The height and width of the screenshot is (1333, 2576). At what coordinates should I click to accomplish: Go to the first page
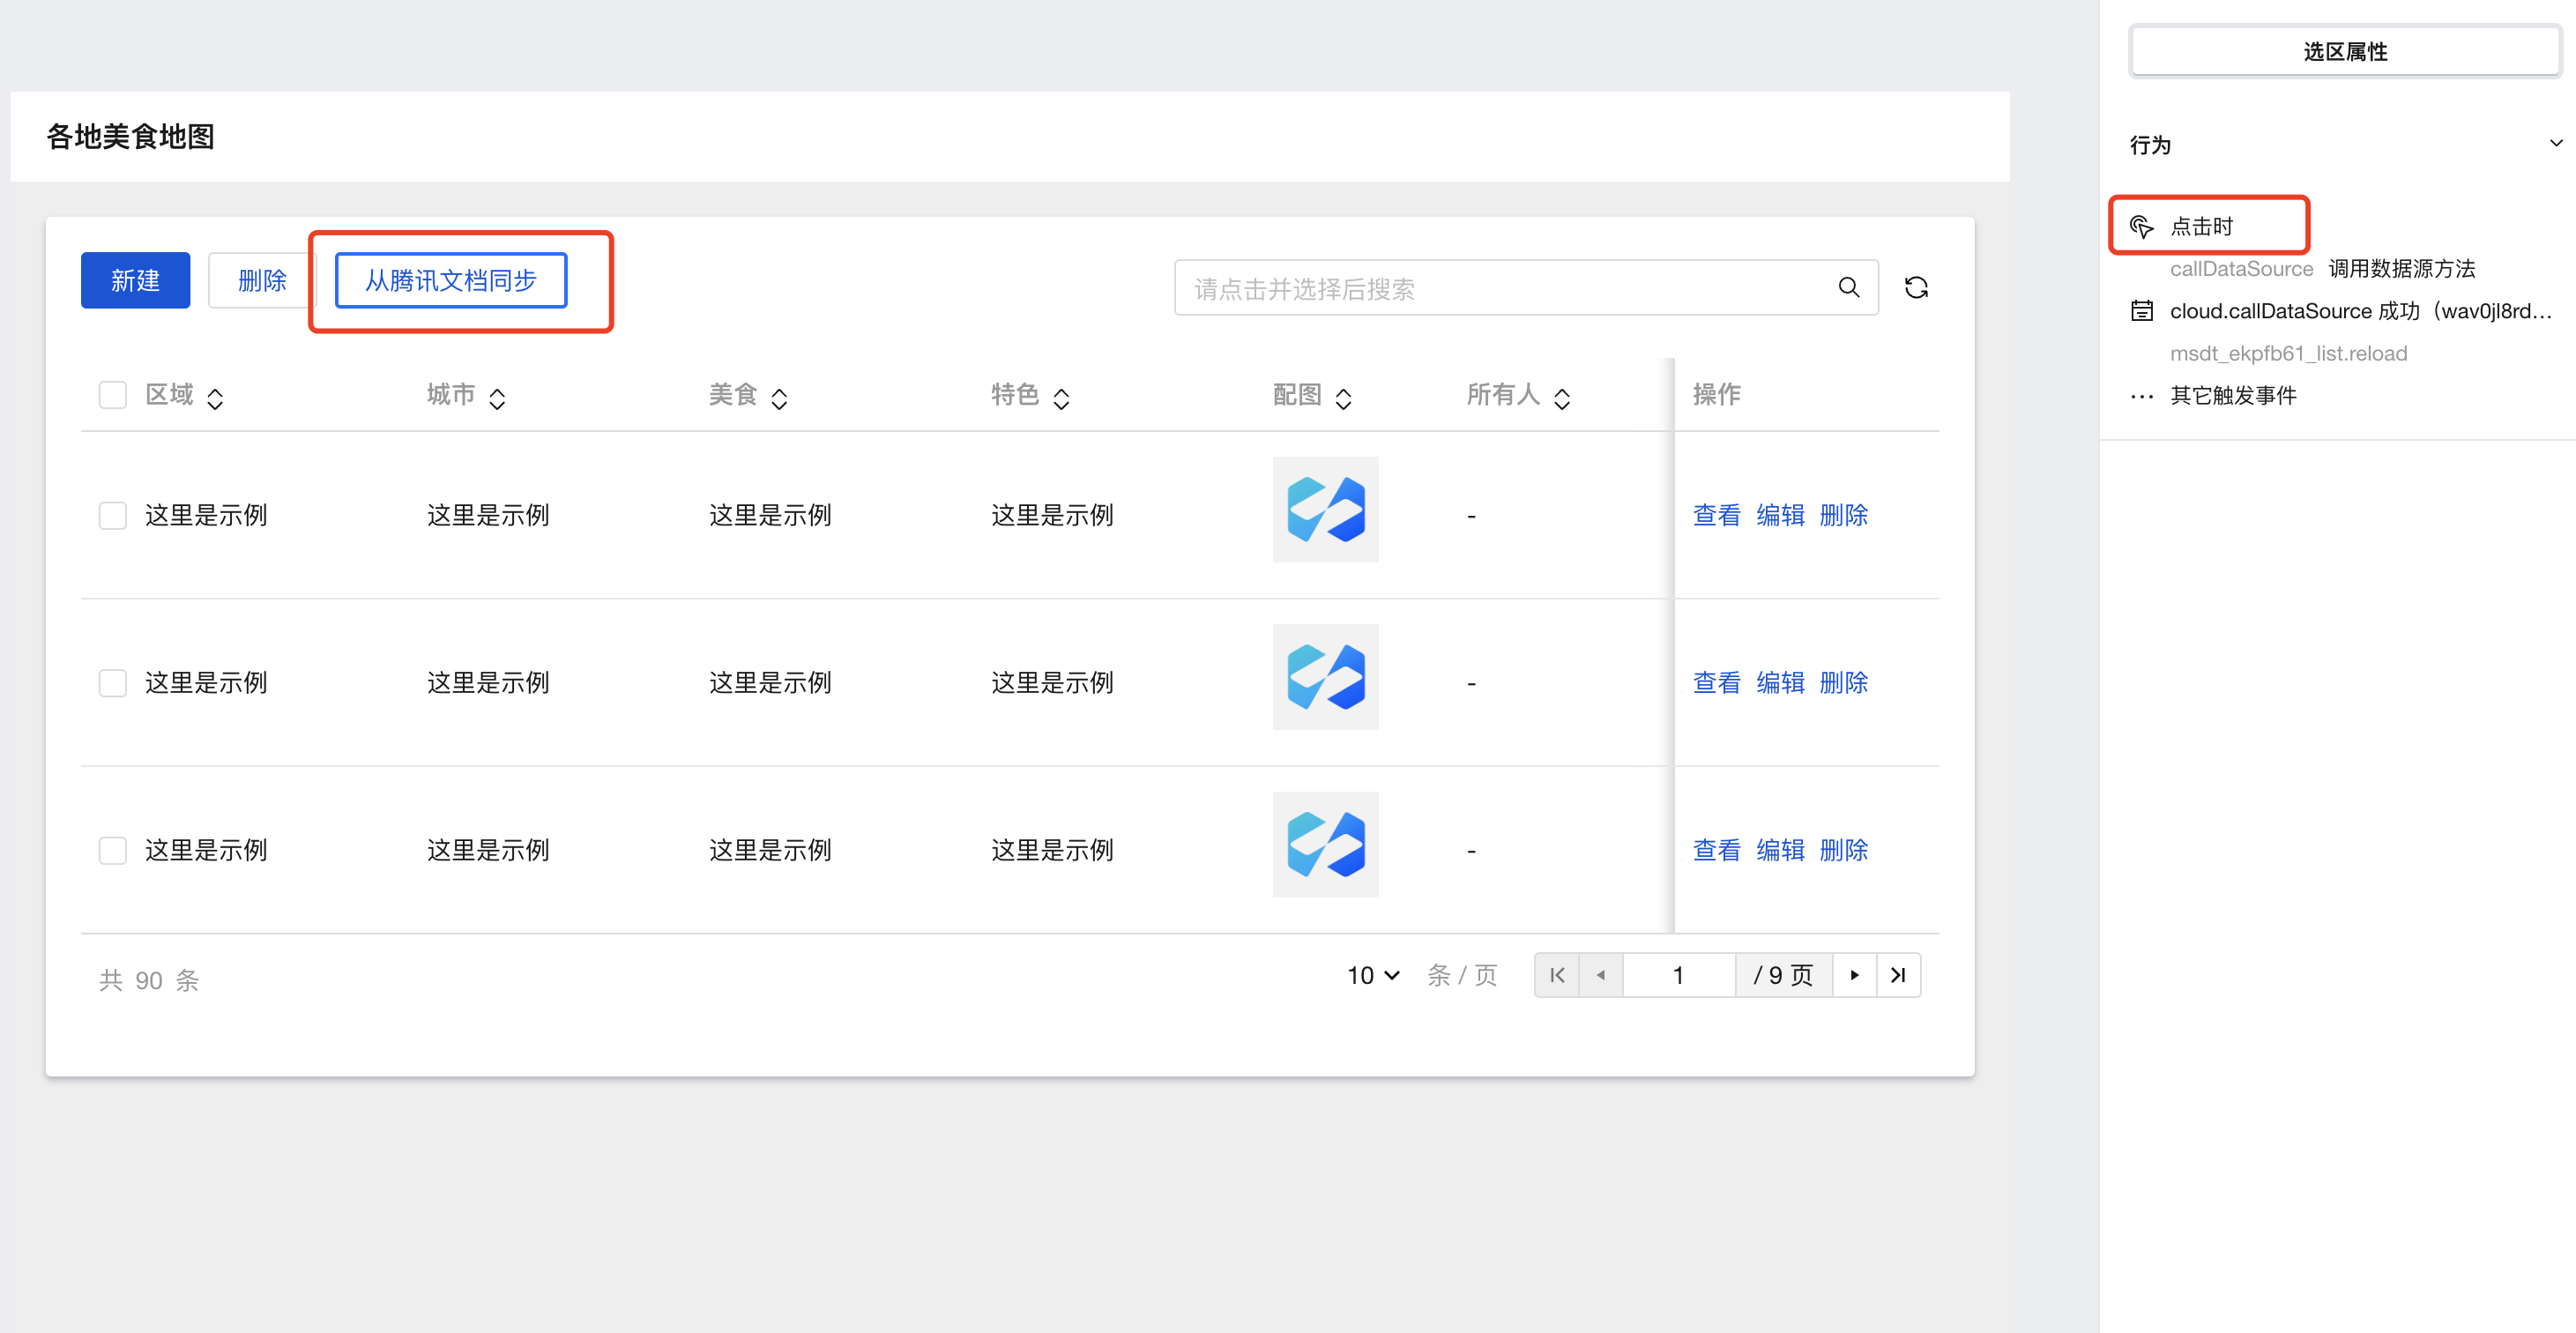click(1556, 975)
